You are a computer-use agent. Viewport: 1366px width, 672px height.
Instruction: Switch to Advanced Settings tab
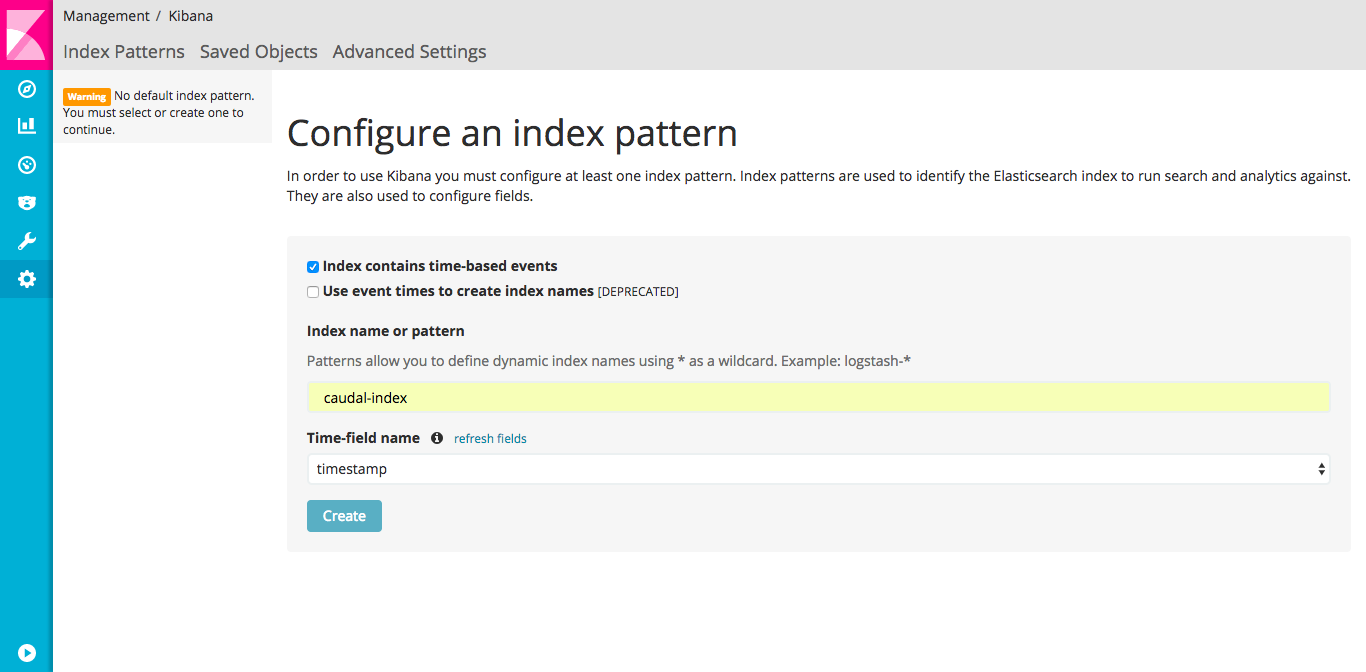click(410, 52)
